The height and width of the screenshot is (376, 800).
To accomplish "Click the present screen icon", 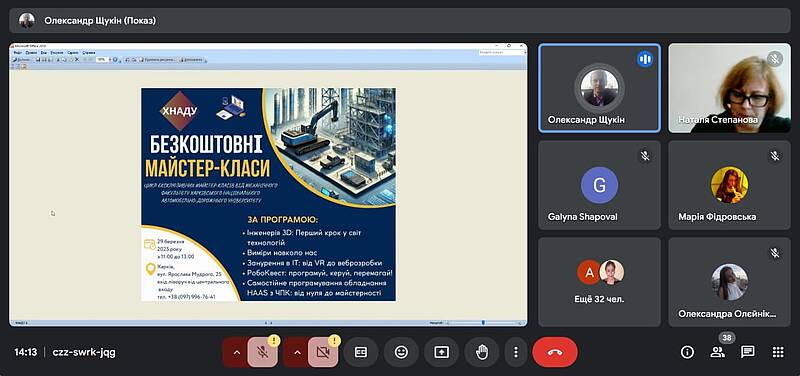I will (x=441, y=352).
